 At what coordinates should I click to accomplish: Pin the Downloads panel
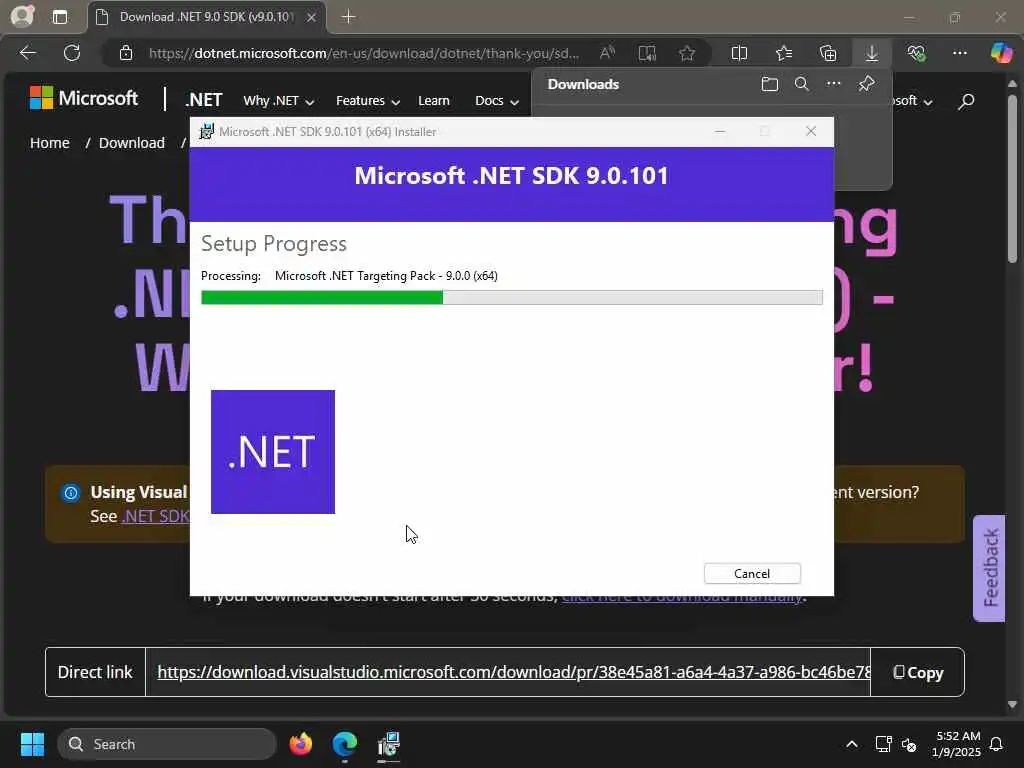[x=866, y=84]
